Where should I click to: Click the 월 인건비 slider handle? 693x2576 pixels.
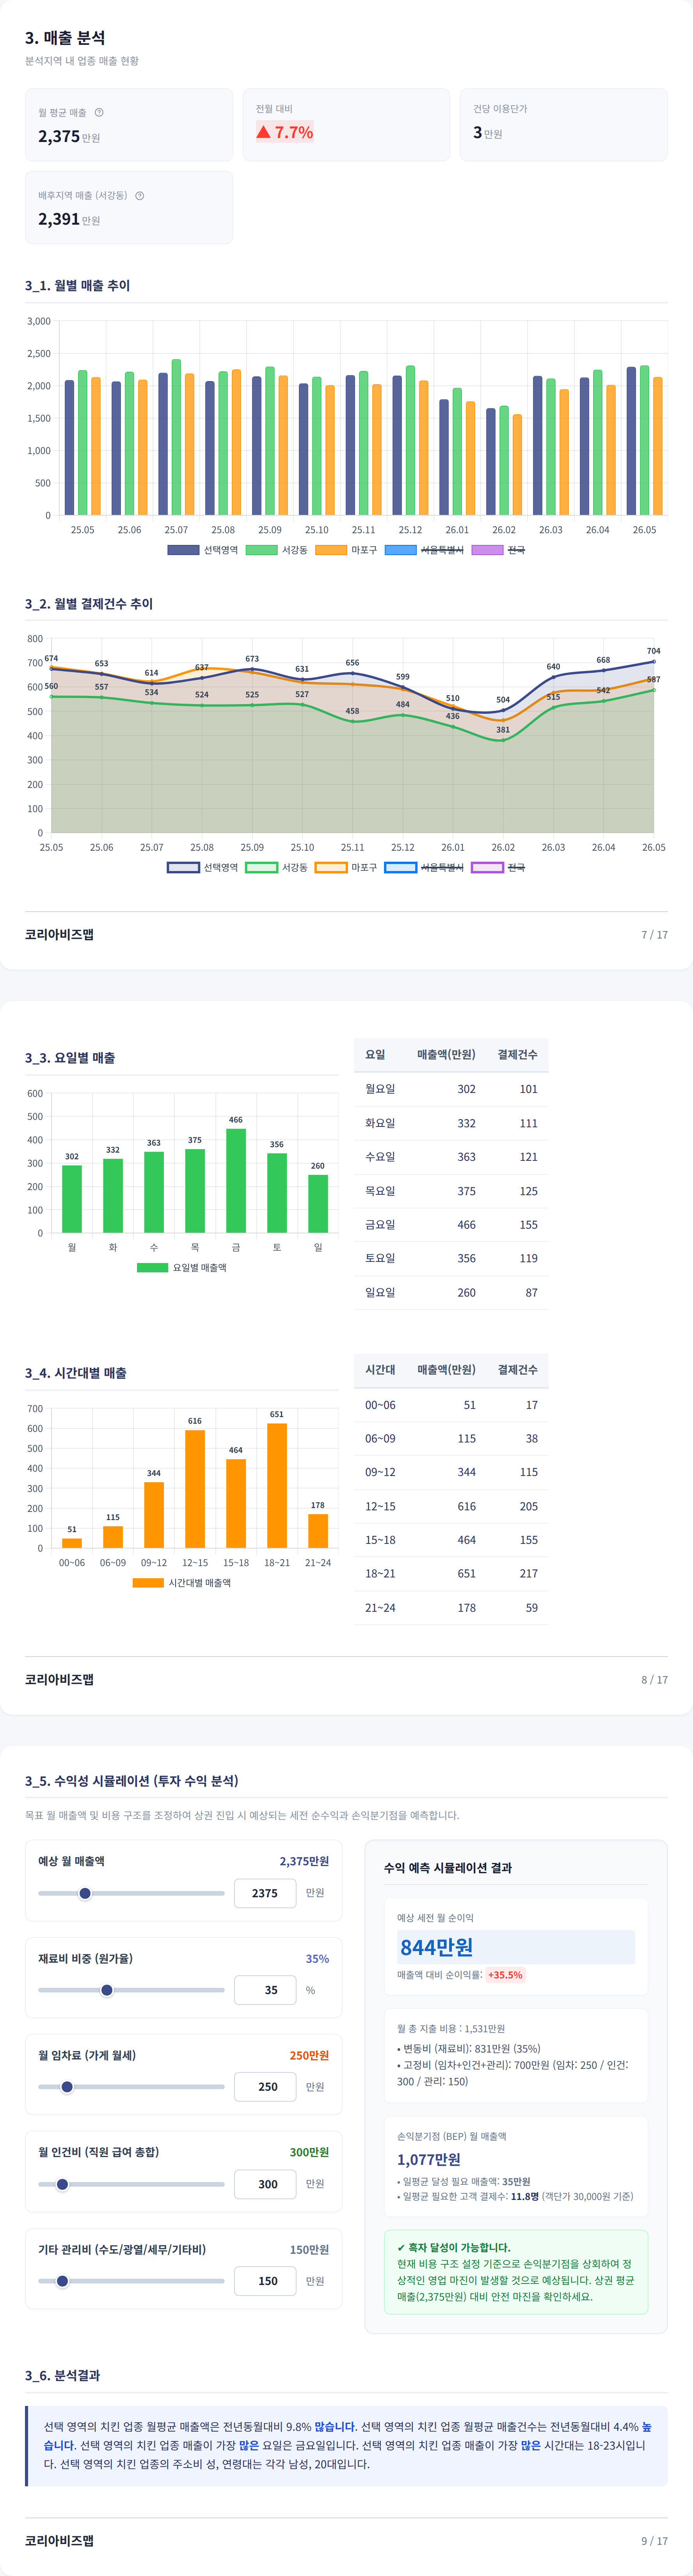(62, 2184)
